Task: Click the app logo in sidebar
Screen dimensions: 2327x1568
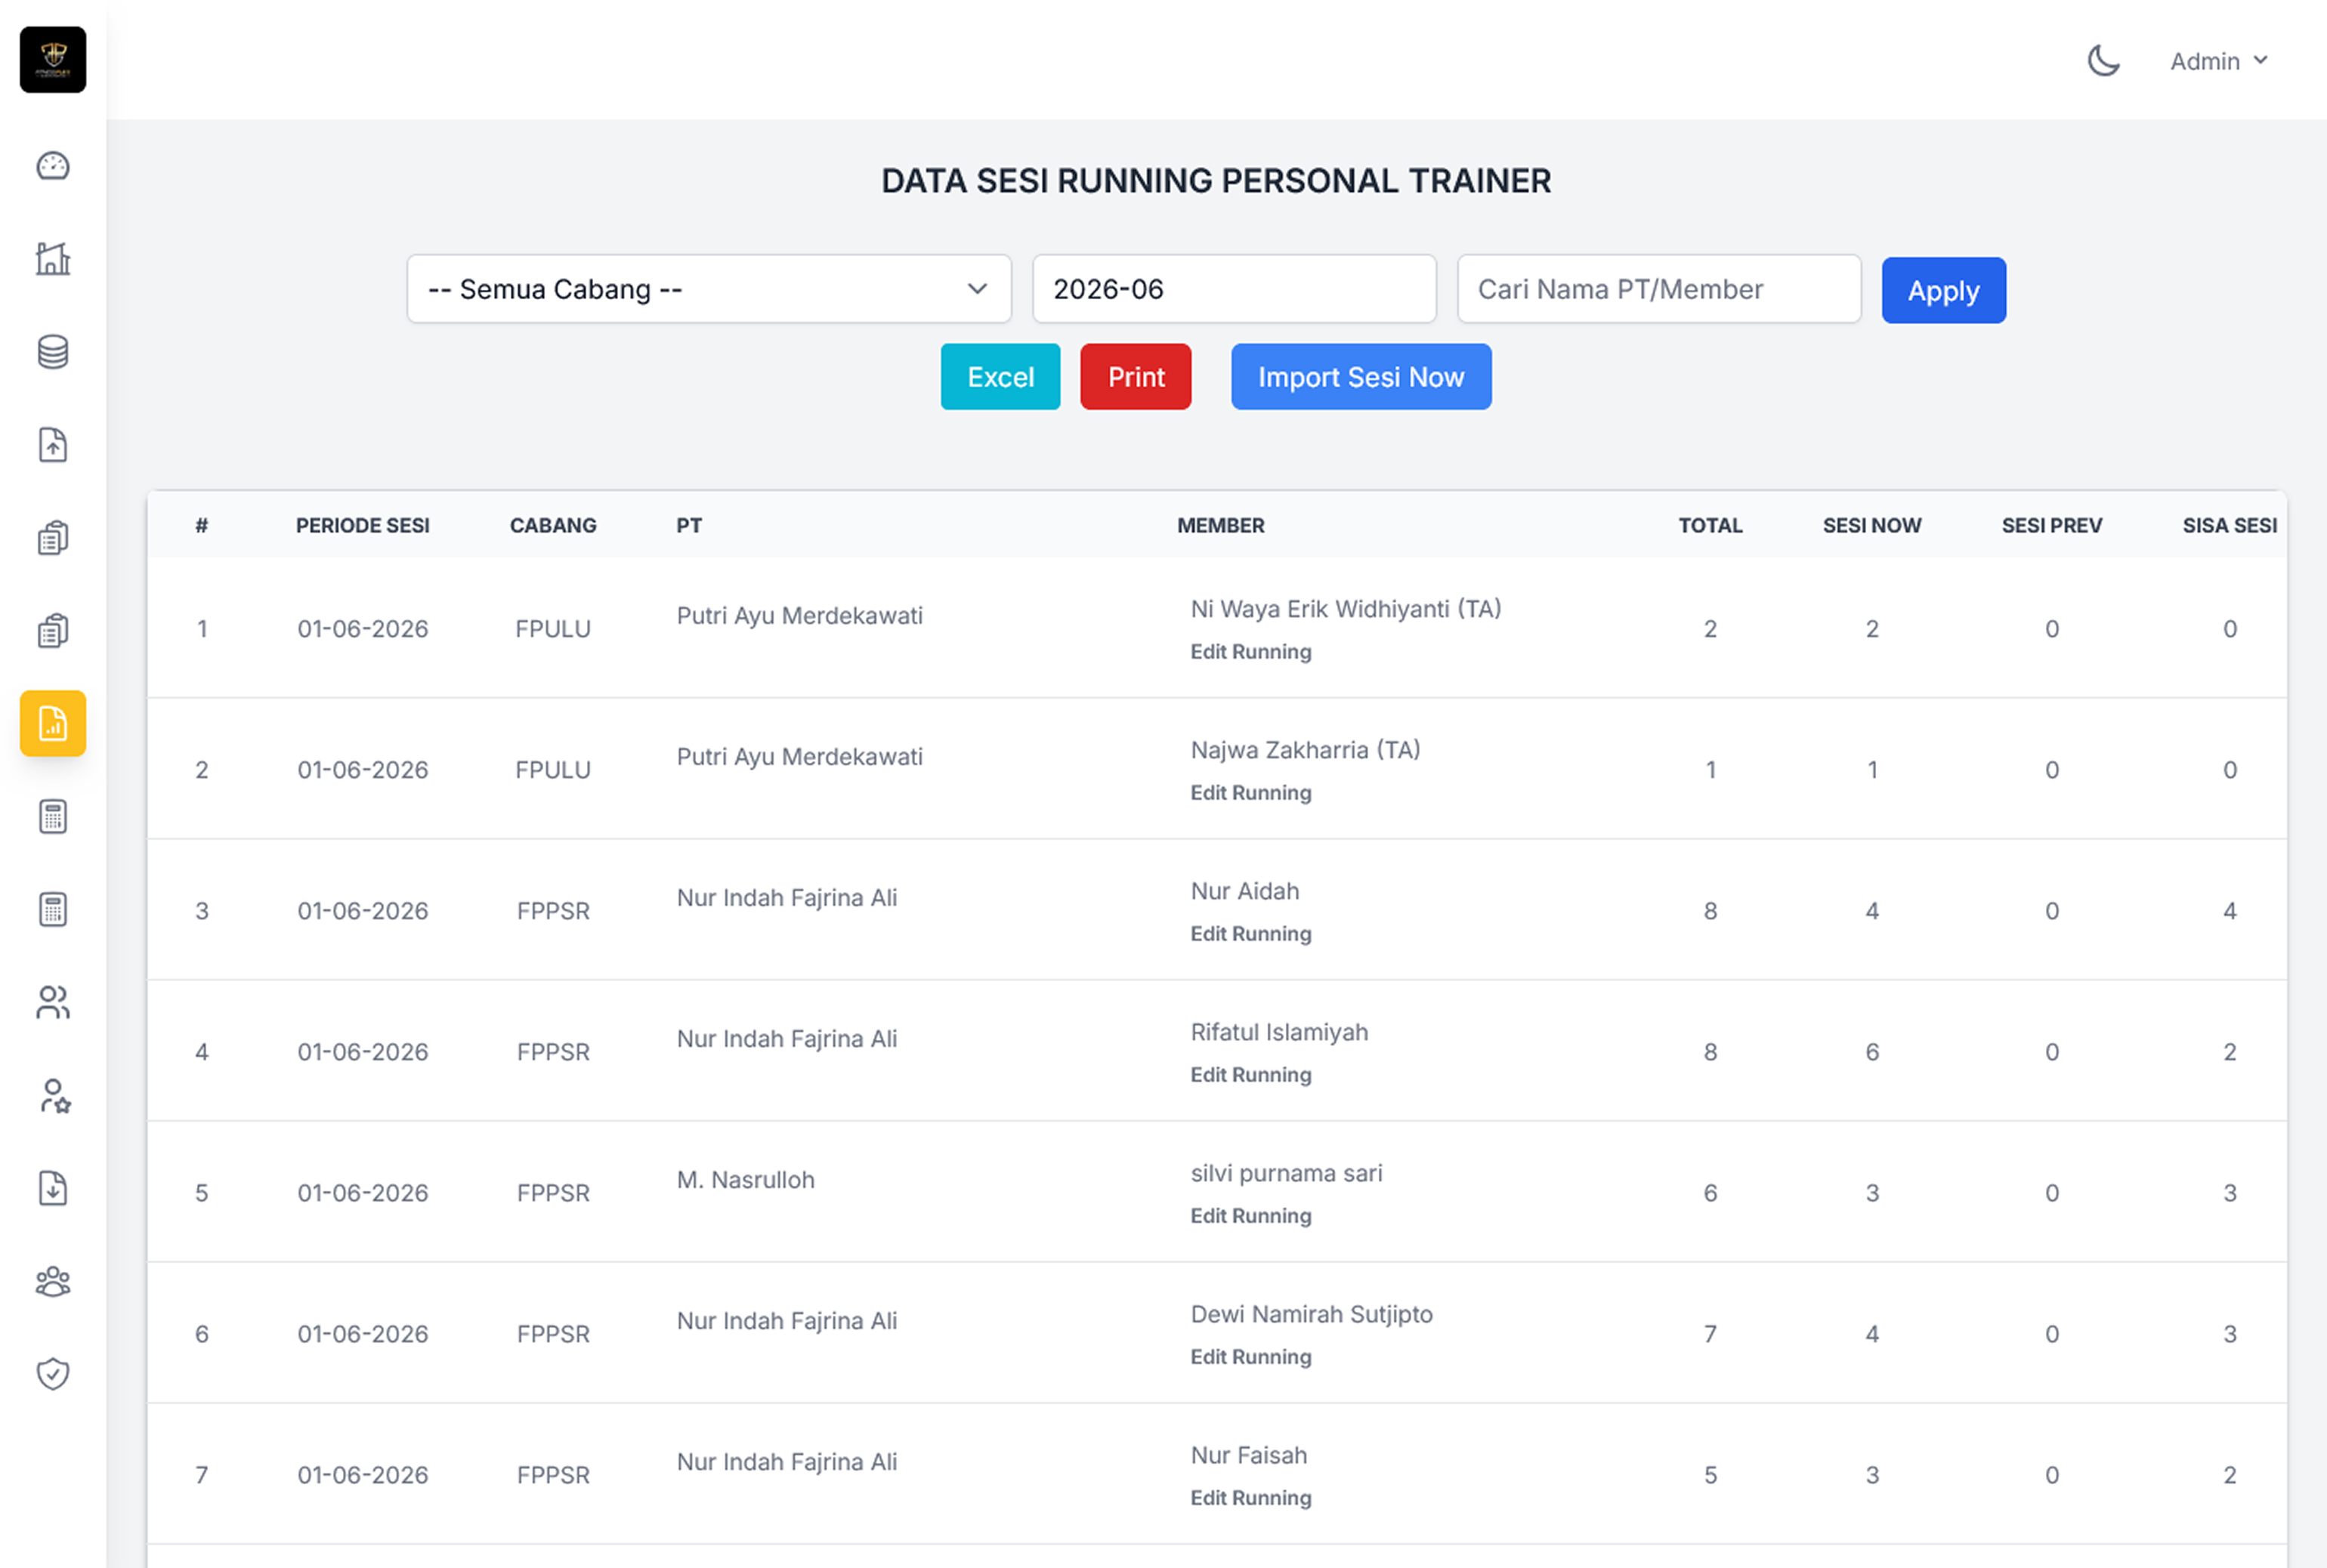Action: pyautogui.click(x=53, y=60)
